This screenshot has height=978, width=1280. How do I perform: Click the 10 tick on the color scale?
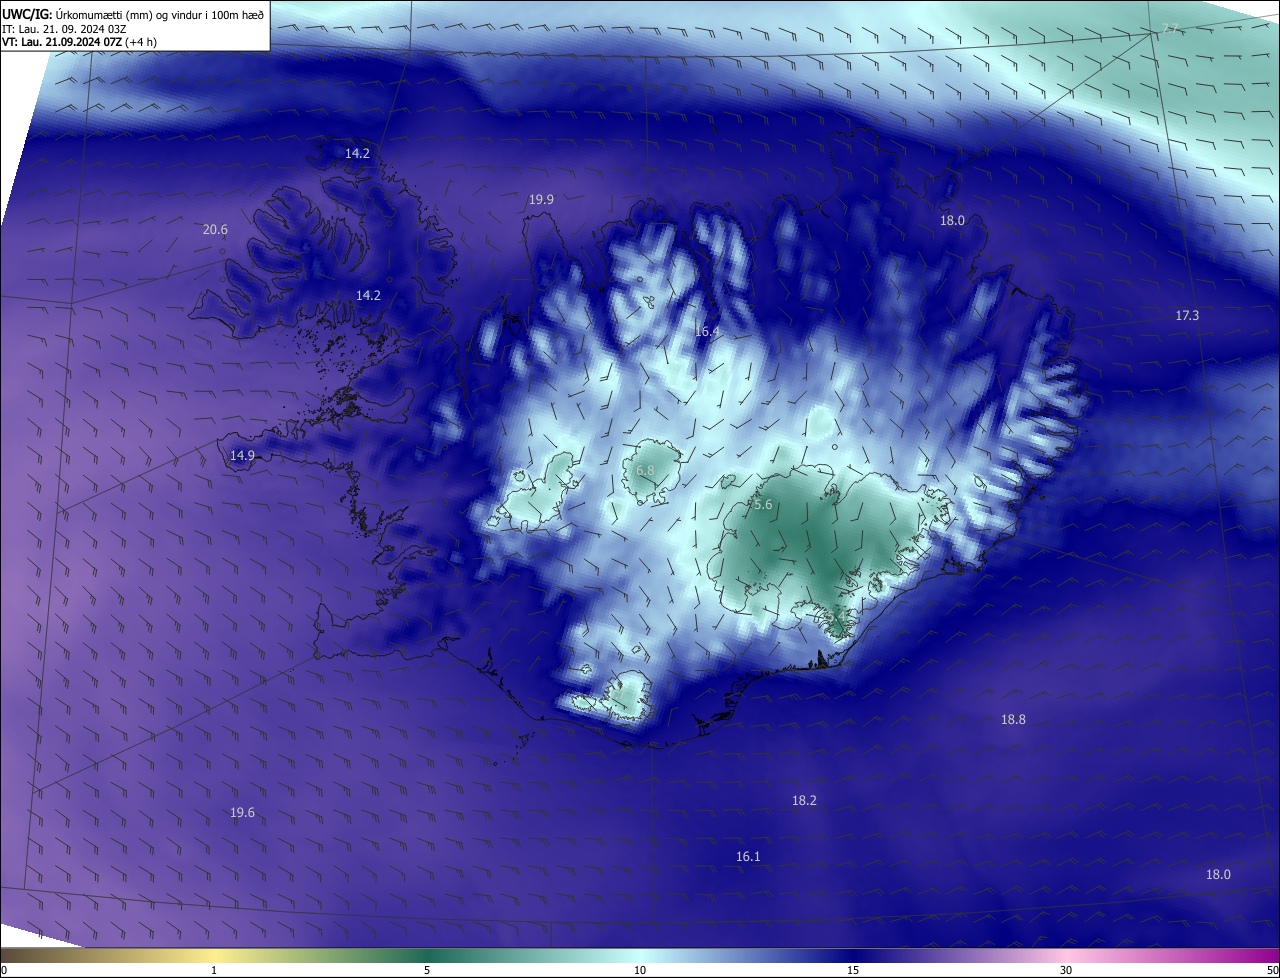(x=640, y=970)
